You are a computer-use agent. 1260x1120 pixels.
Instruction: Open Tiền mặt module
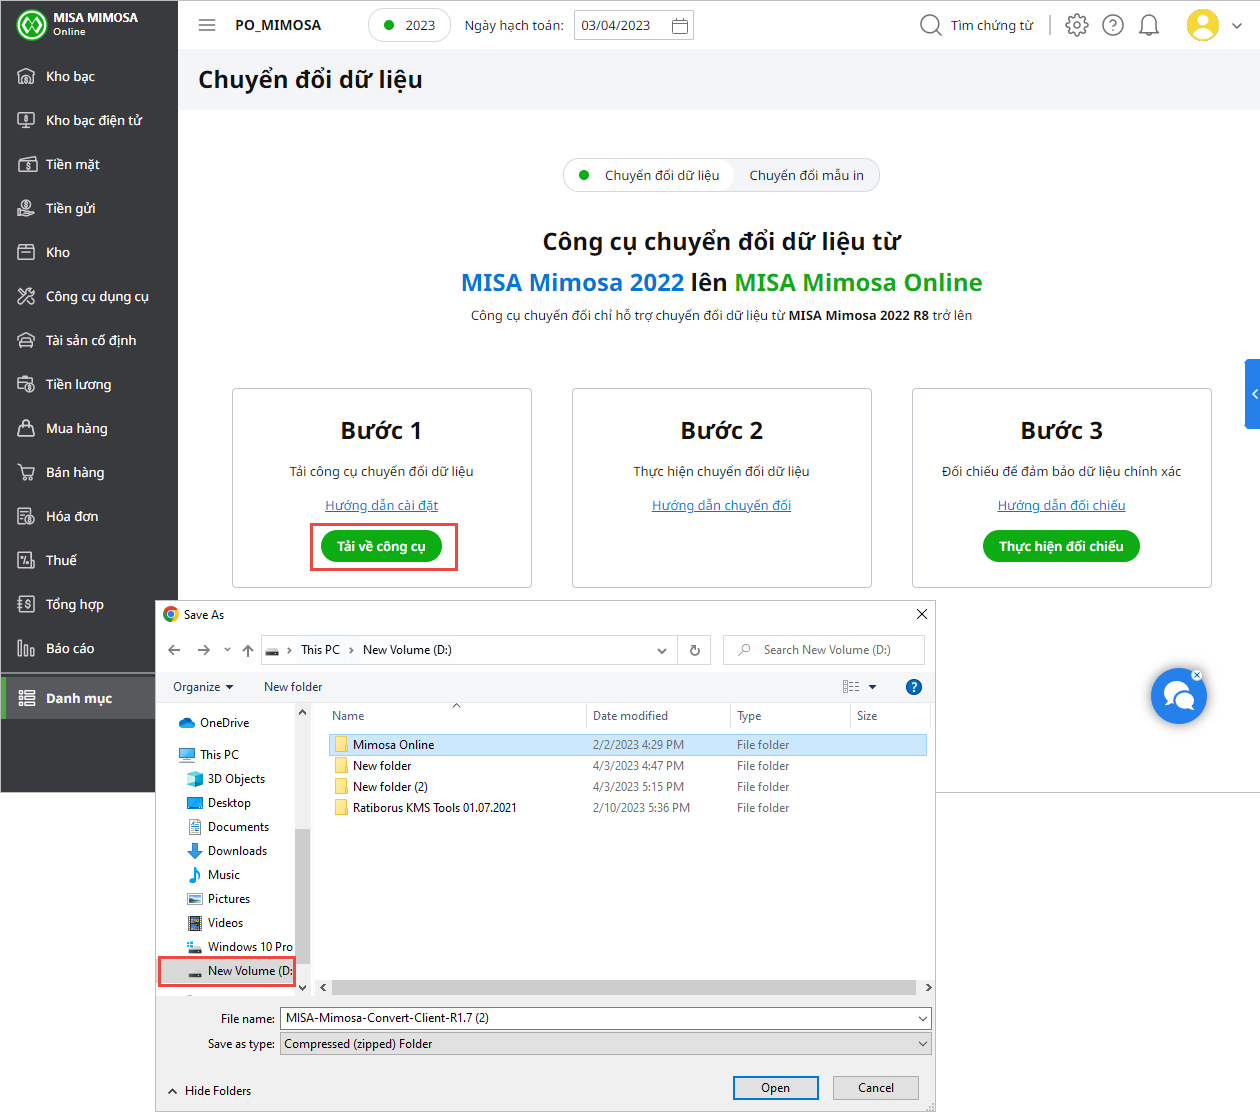(89, 164)
